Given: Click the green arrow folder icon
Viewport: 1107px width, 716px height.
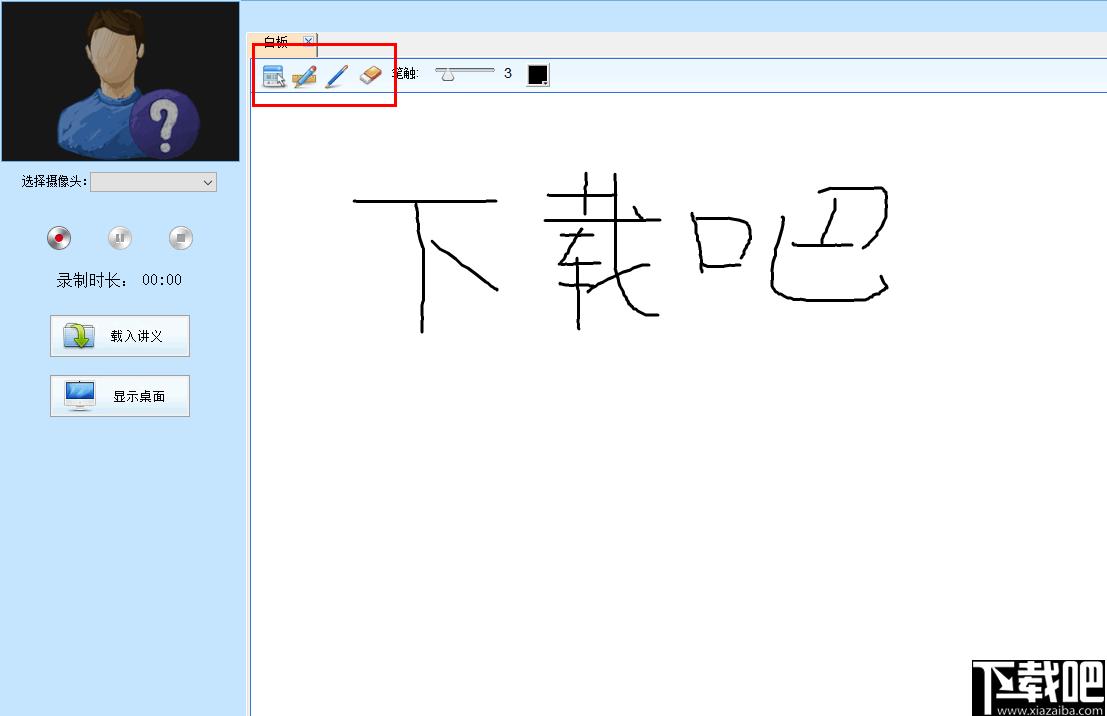Looking at the screenshot, I should [79, 336].
